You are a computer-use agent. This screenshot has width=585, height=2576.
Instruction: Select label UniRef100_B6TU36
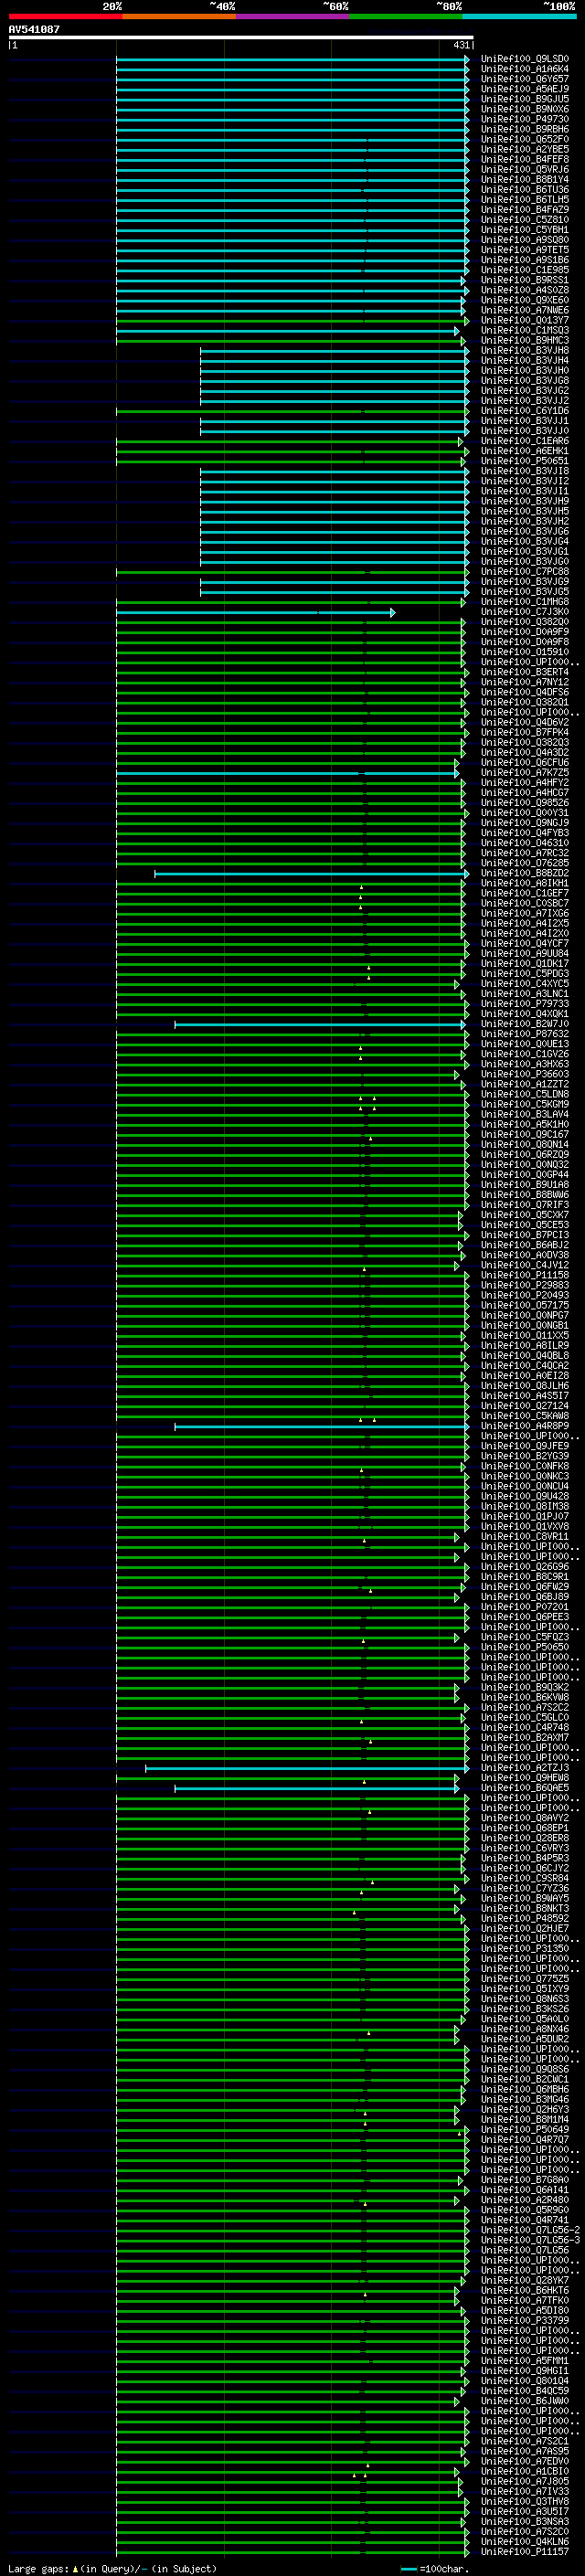[x=524, y=190]
